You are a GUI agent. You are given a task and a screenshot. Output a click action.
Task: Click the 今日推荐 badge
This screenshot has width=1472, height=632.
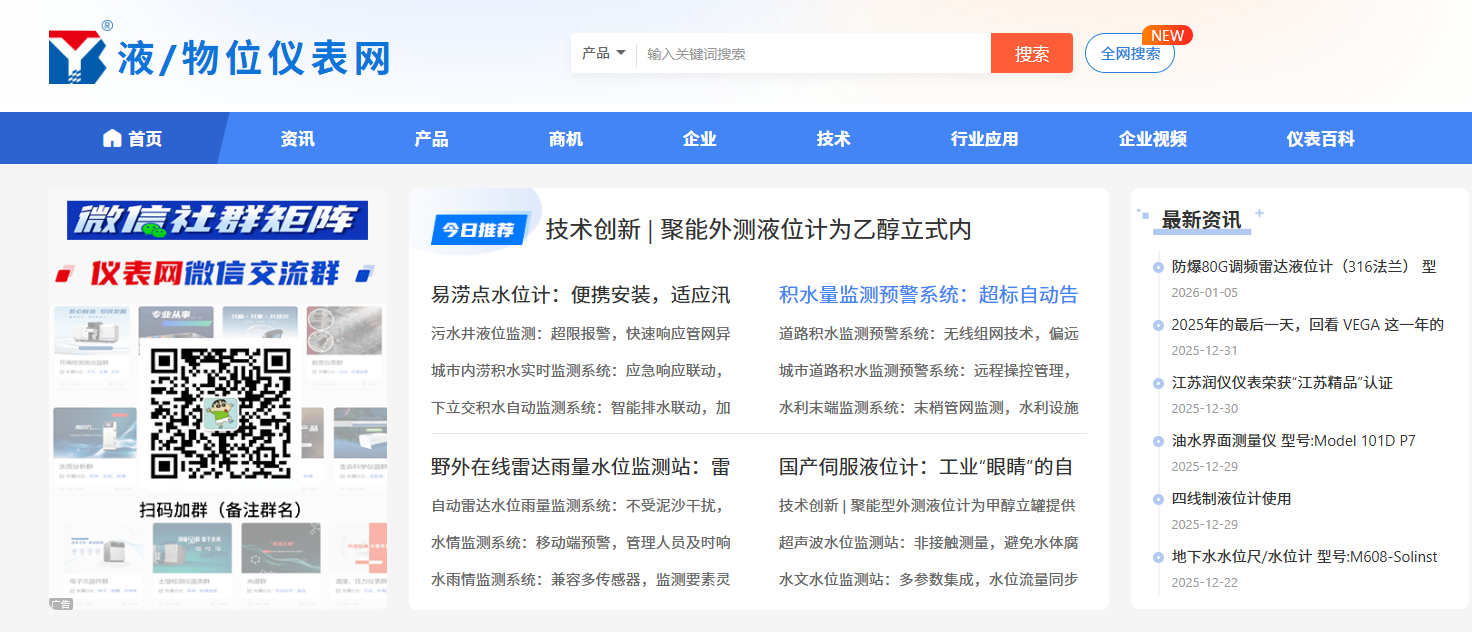pyautogui.click(x=478, y=230)
